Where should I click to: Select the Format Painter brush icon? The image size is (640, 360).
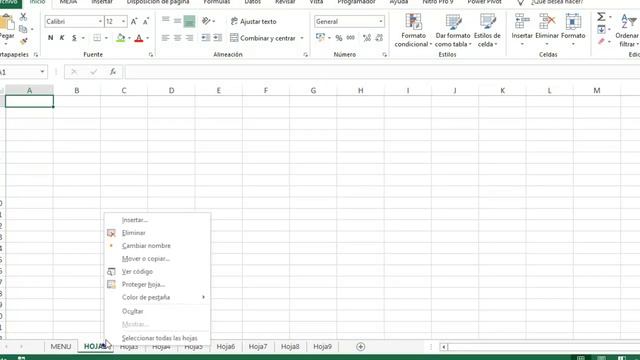click(24, 41)
